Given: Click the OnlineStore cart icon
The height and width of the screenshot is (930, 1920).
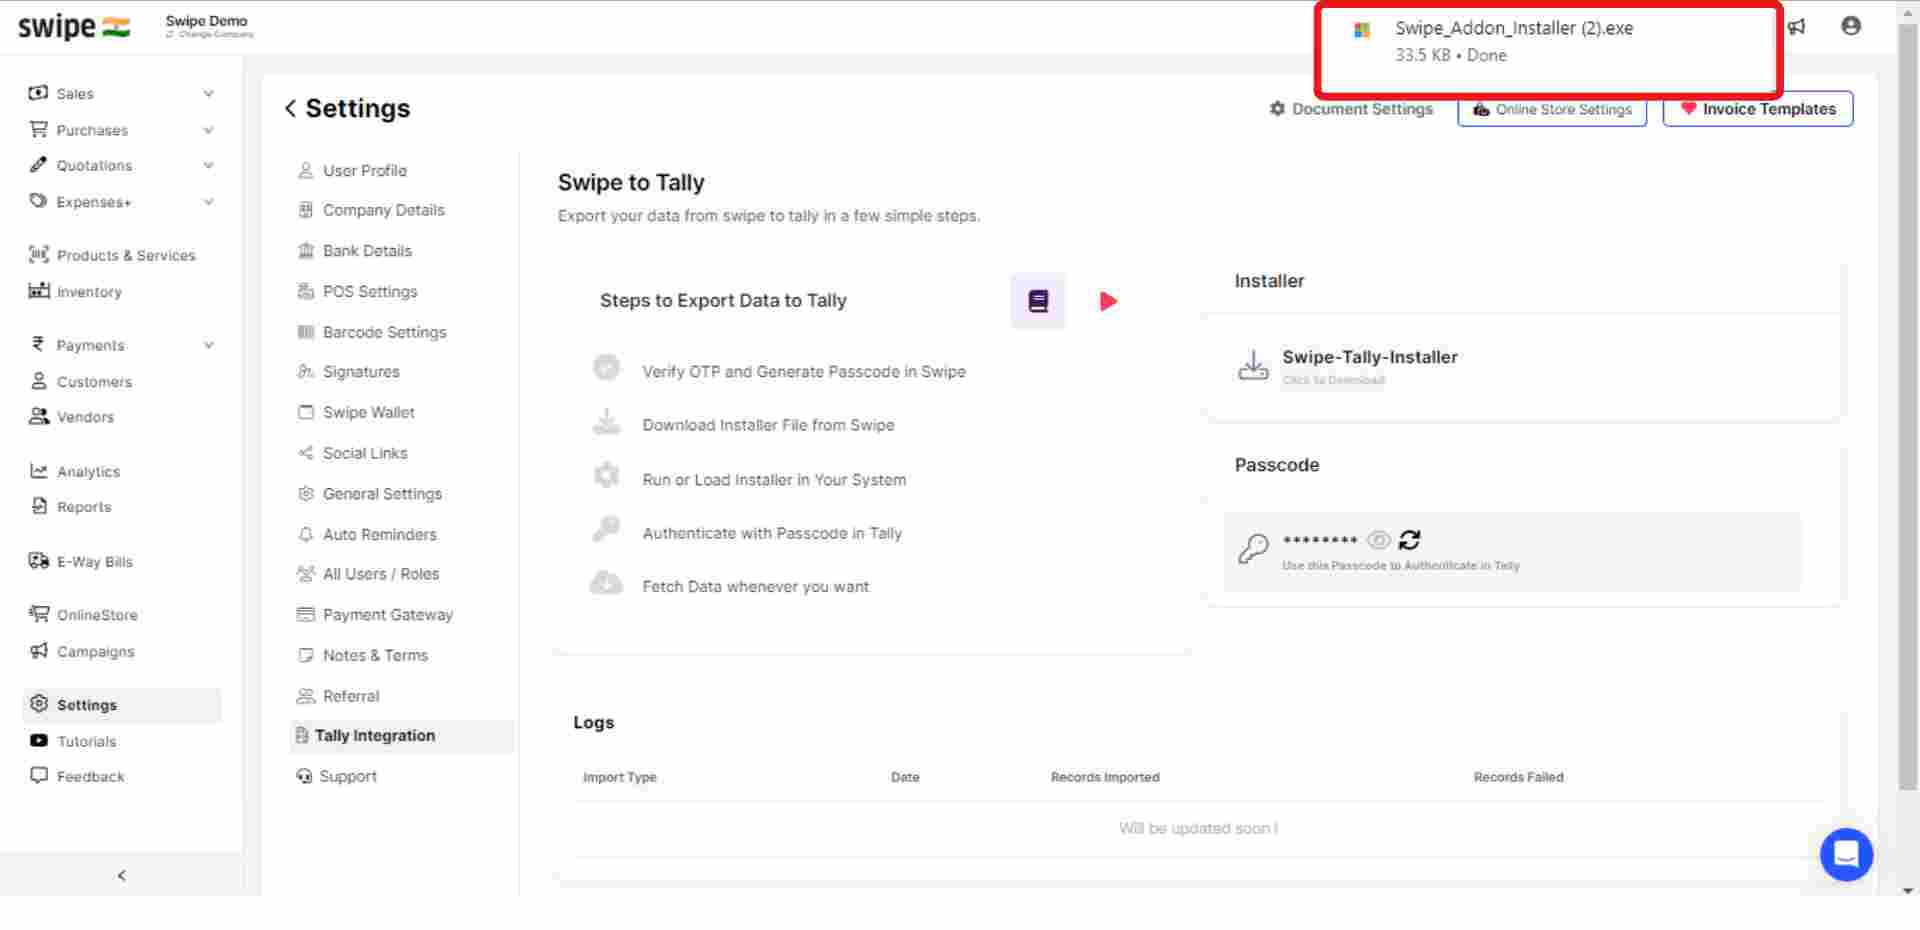Looking at the screenshot, I should (x=38, y=614).
